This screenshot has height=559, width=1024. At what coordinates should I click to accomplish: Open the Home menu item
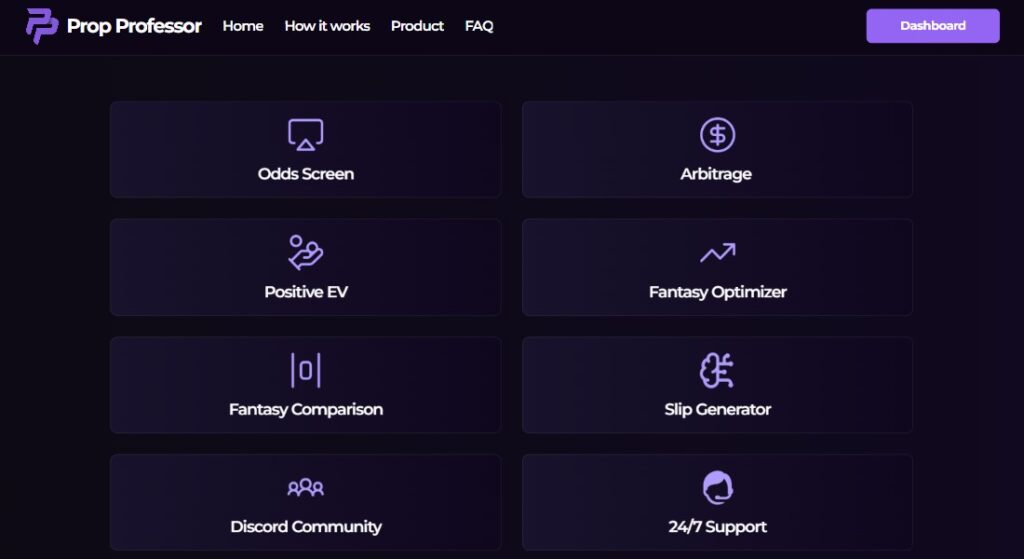[x=243, y=26]
